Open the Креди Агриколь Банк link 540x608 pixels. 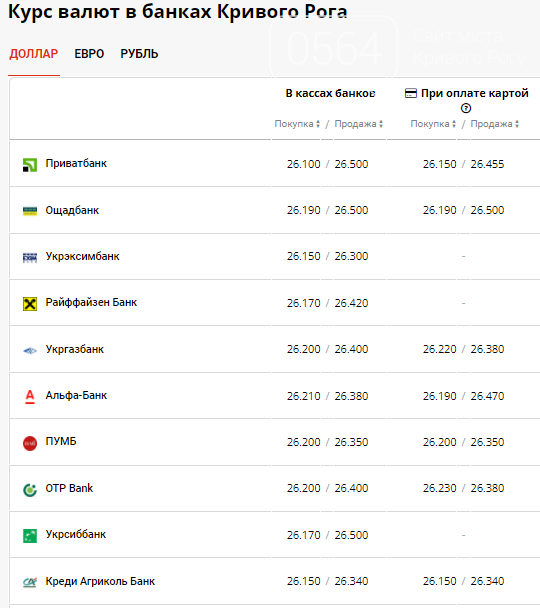(x=100, y=581)
